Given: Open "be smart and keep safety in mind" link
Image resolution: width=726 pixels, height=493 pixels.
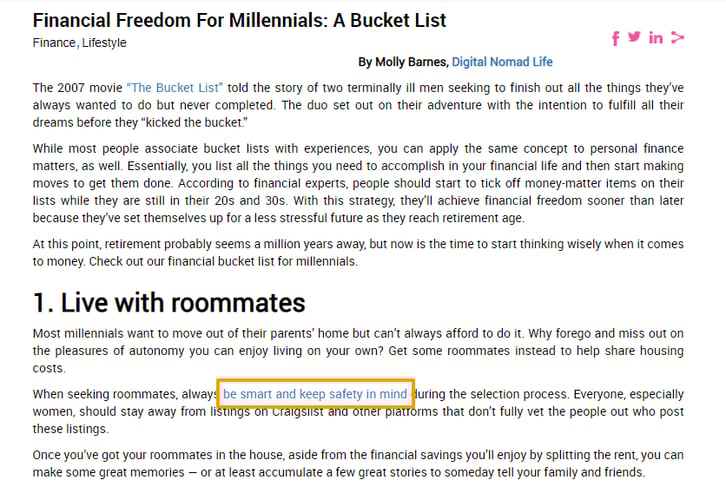Looking at the screenshot, I should pos(315,394).
